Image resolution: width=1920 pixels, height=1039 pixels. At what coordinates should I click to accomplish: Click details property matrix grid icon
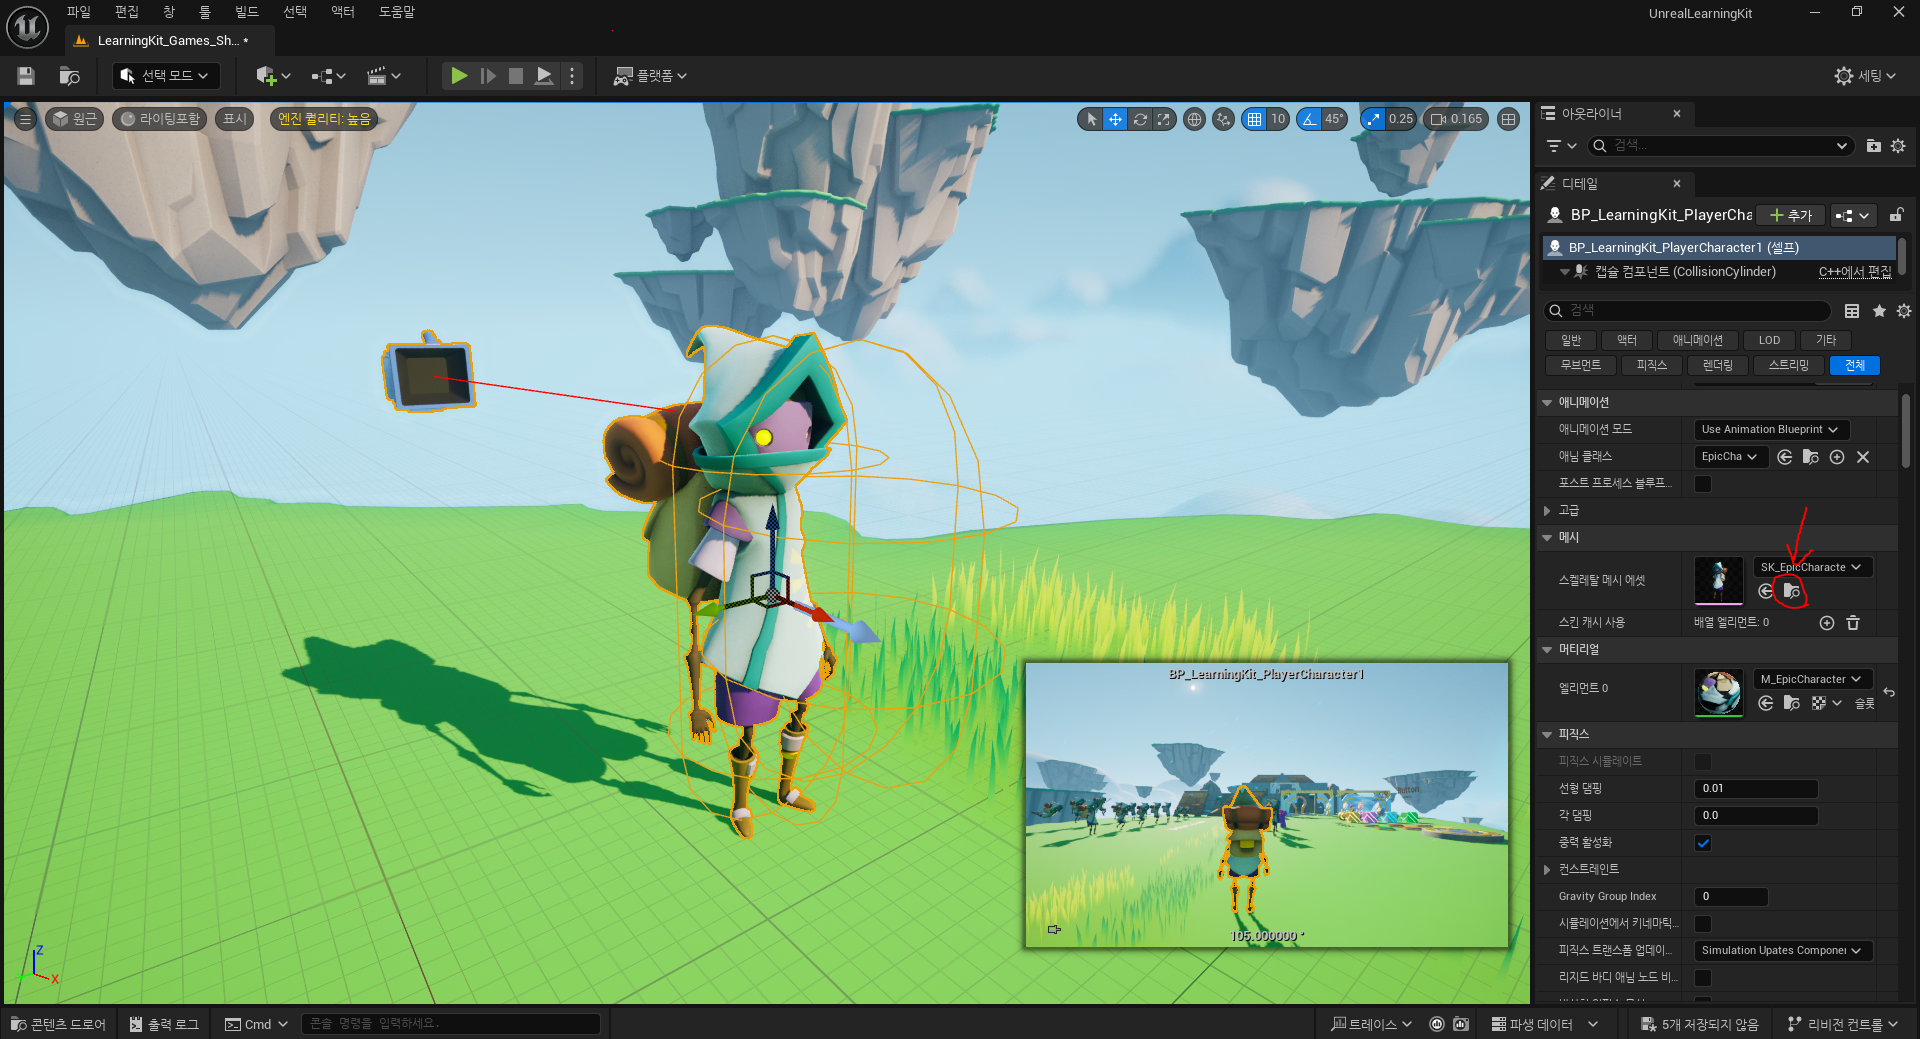(x=1852, y=311)
